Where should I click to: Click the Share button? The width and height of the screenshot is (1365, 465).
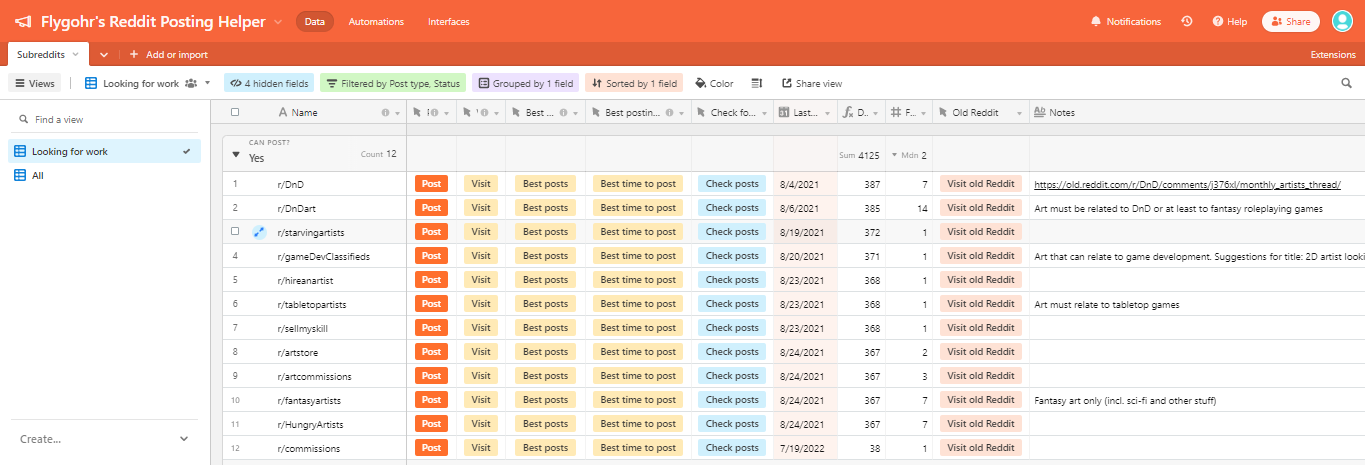pyautogui.click(x=1290, y=21)
